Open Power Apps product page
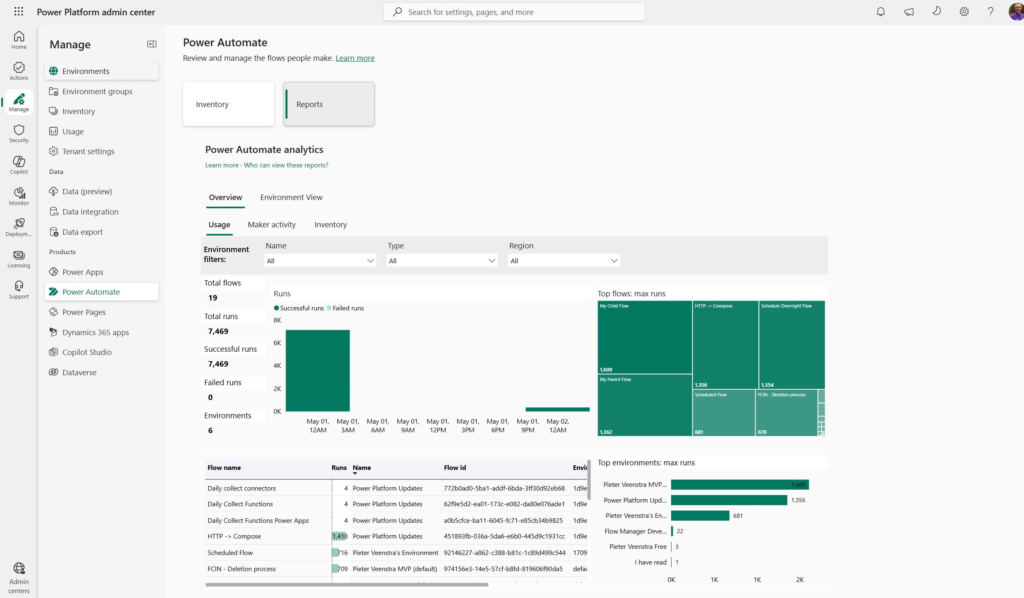Screen dimensions: 1024x598 click(x=101, y=272)
